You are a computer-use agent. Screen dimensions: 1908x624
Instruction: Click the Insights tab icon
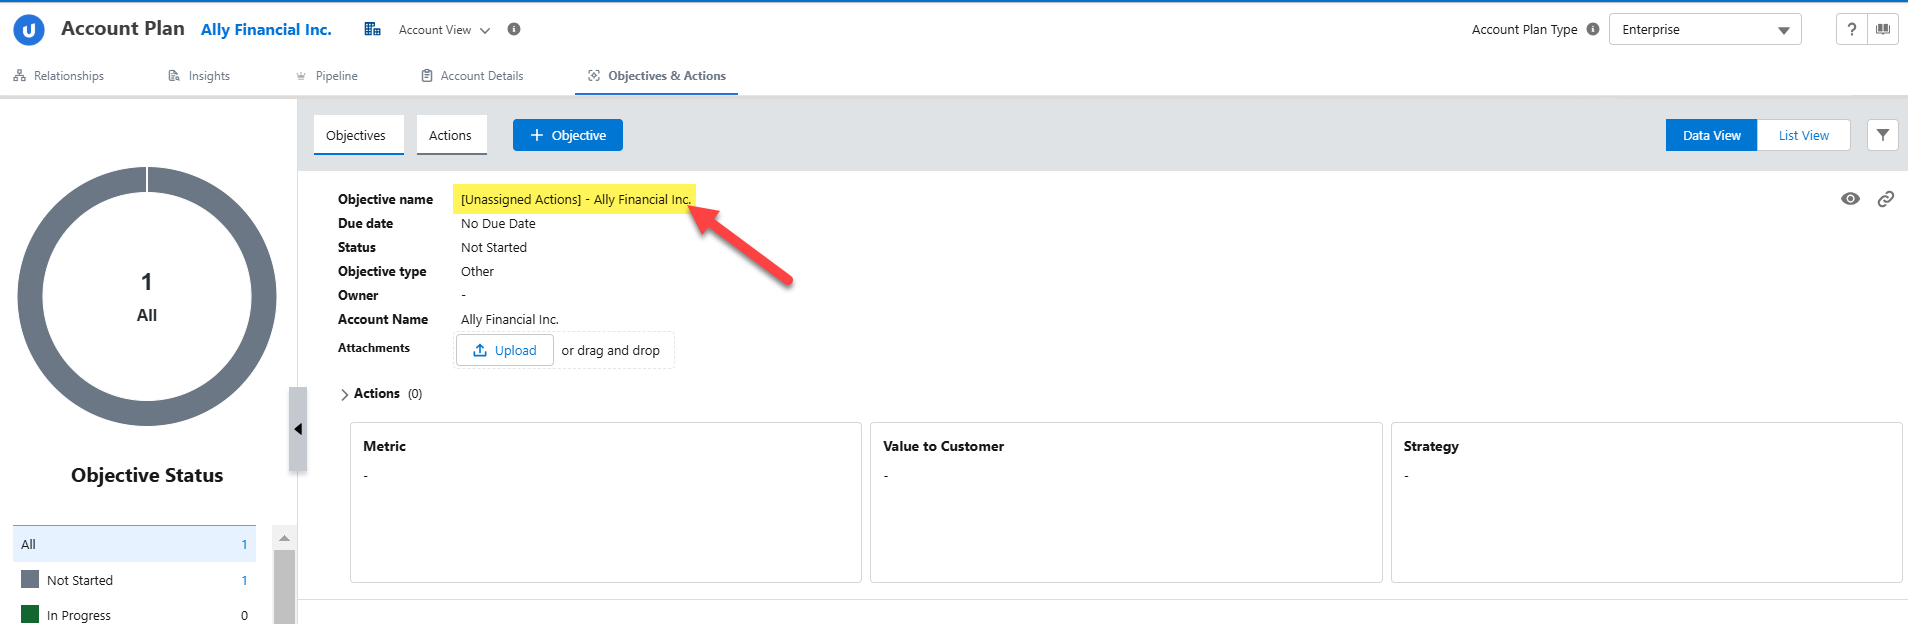coord(174,76)
